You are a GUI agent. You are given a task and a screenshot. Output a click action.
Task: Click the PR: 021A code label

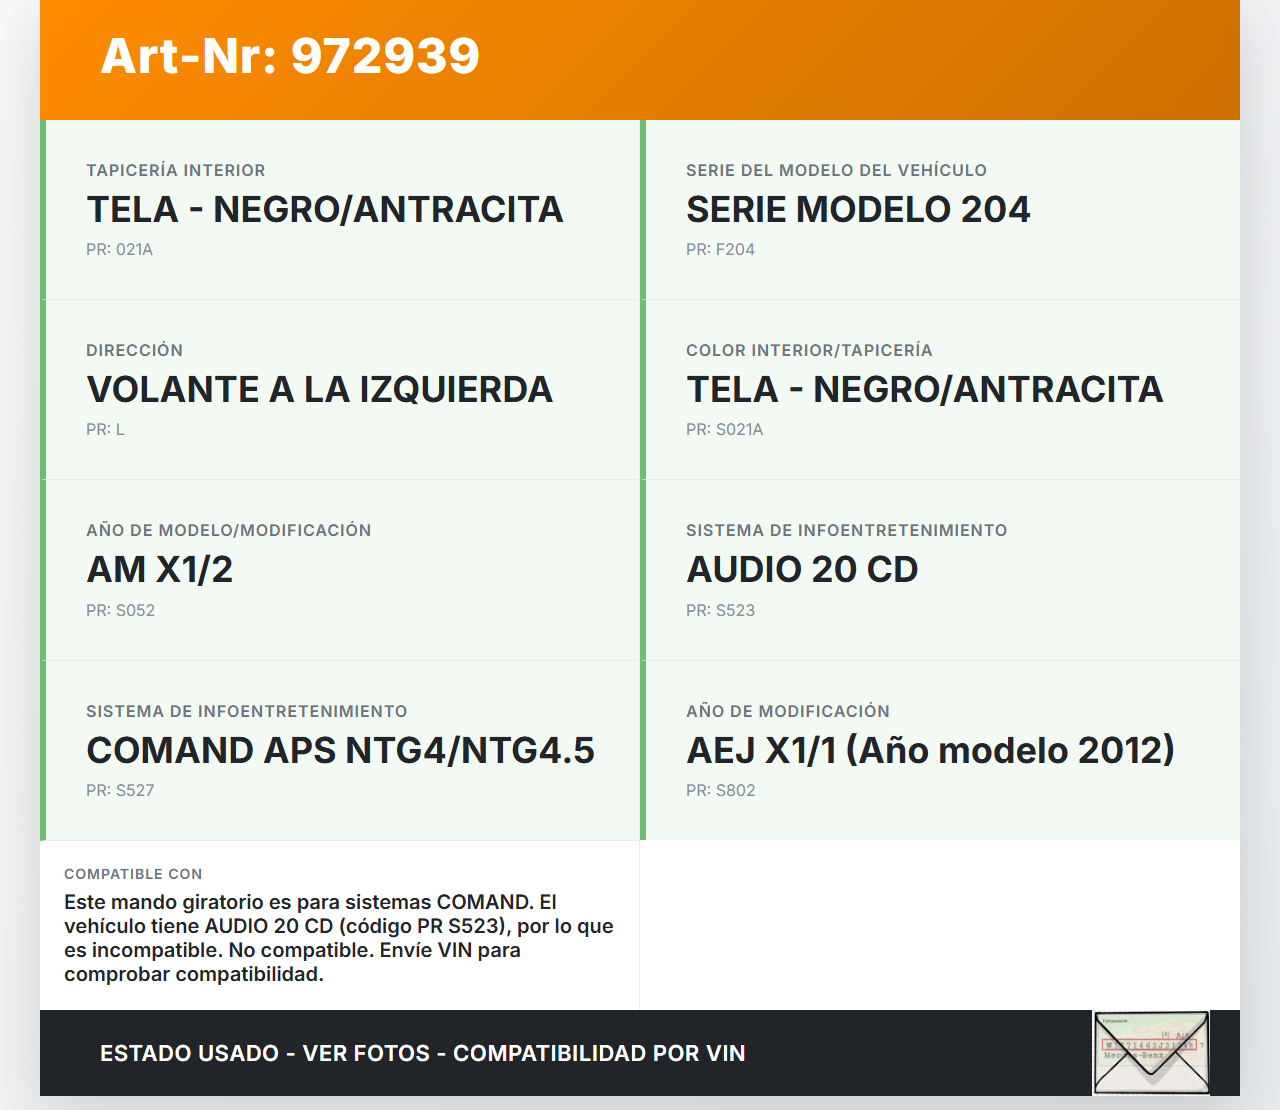click(x=120, y=250)
